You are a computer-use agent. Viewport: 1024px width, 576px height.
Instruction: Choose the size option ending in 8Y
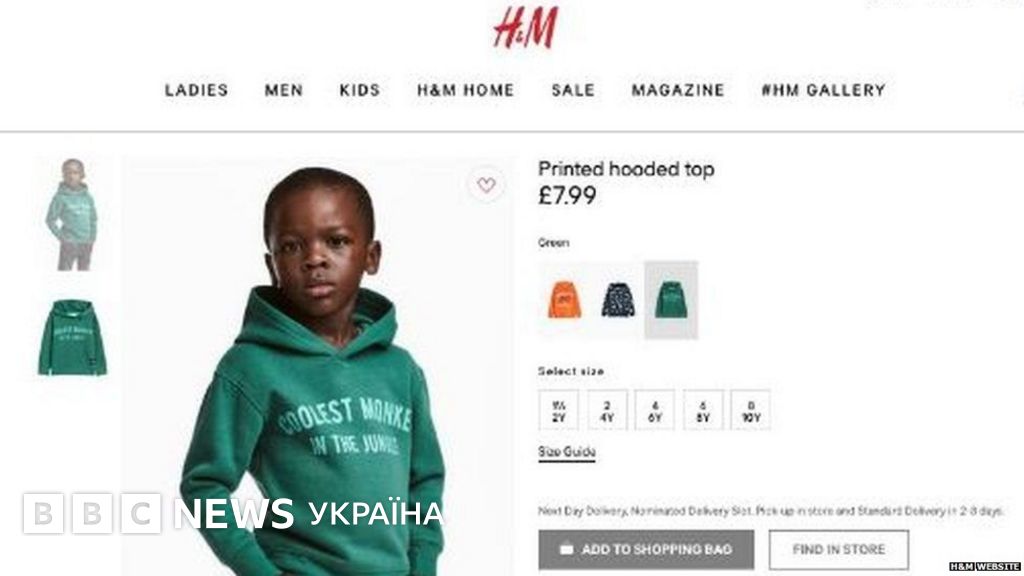pos(703,410)
